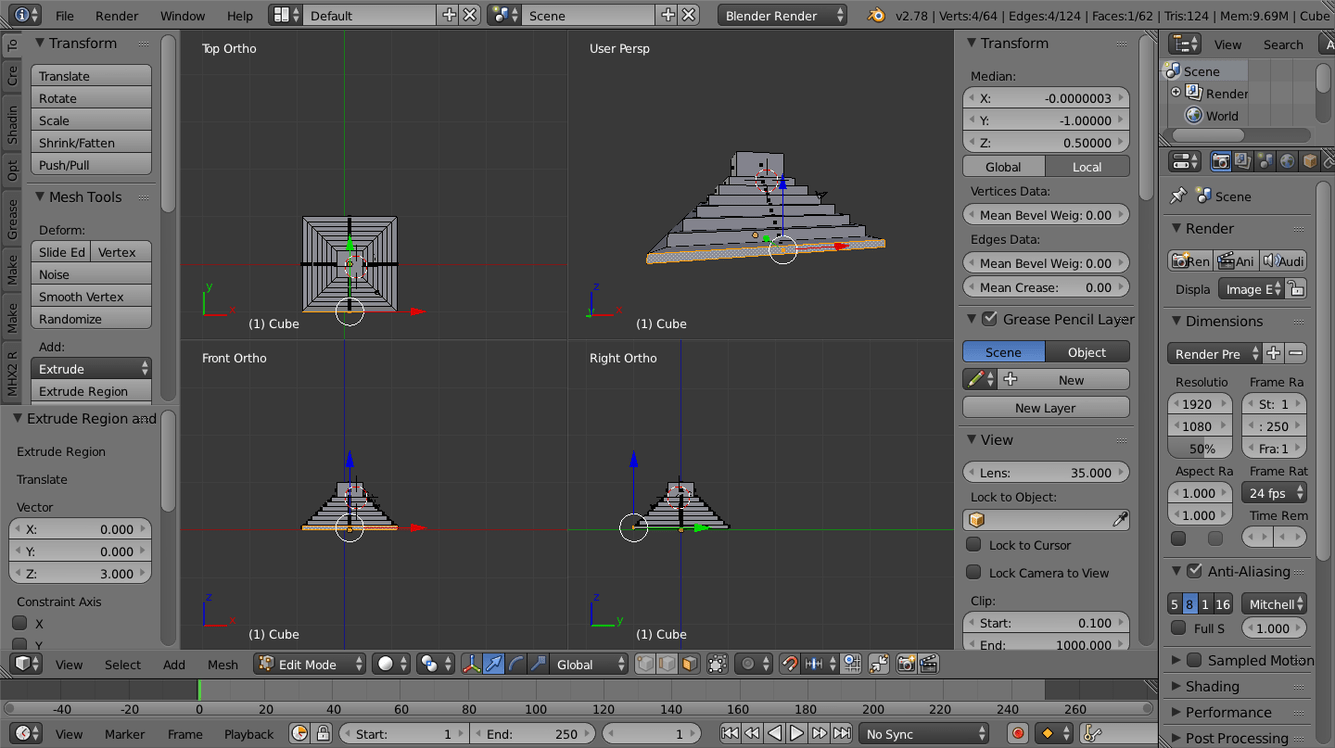Open the World properties tab icon
The width and height of the screenshot is (1335, 748).
[x=1288, y=161]
